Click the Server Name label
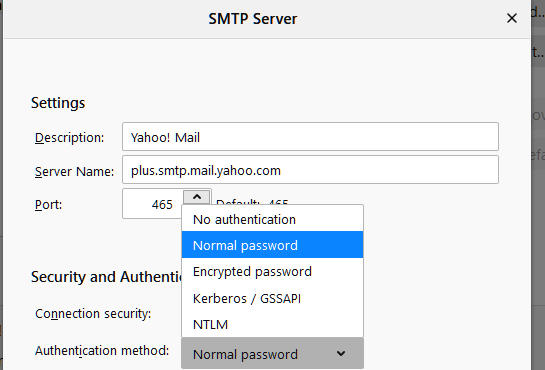545x370 pixels. click(74, 171)
